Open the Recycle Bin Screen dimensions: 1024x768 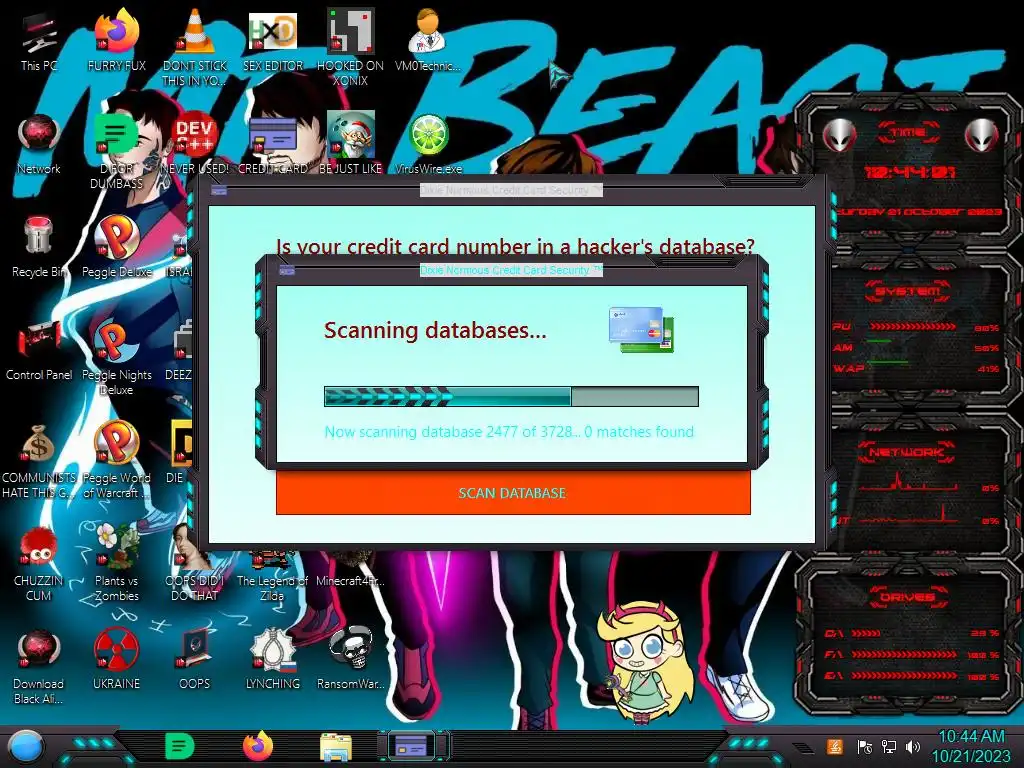click(39, 247)
